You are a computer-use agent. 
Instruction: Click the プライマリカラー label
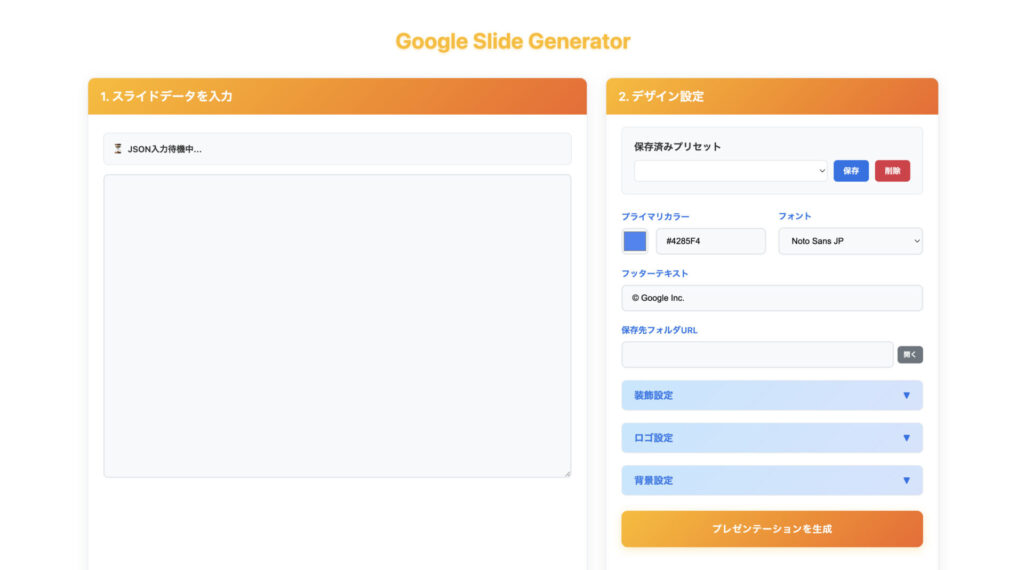coord(655,216)
